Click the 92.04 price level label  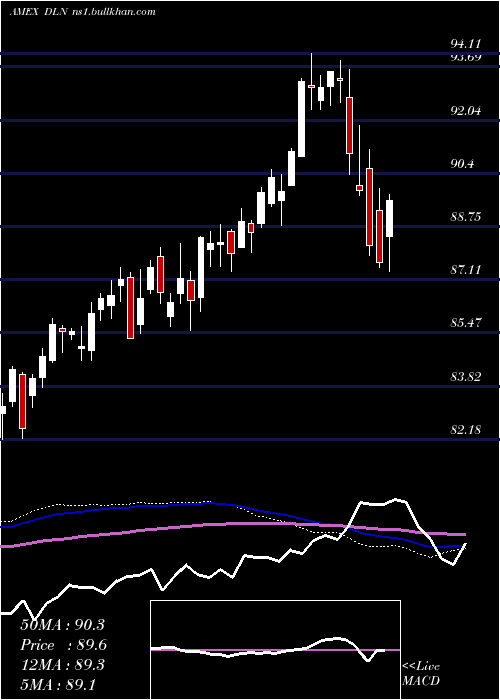(x=466, y=110)
